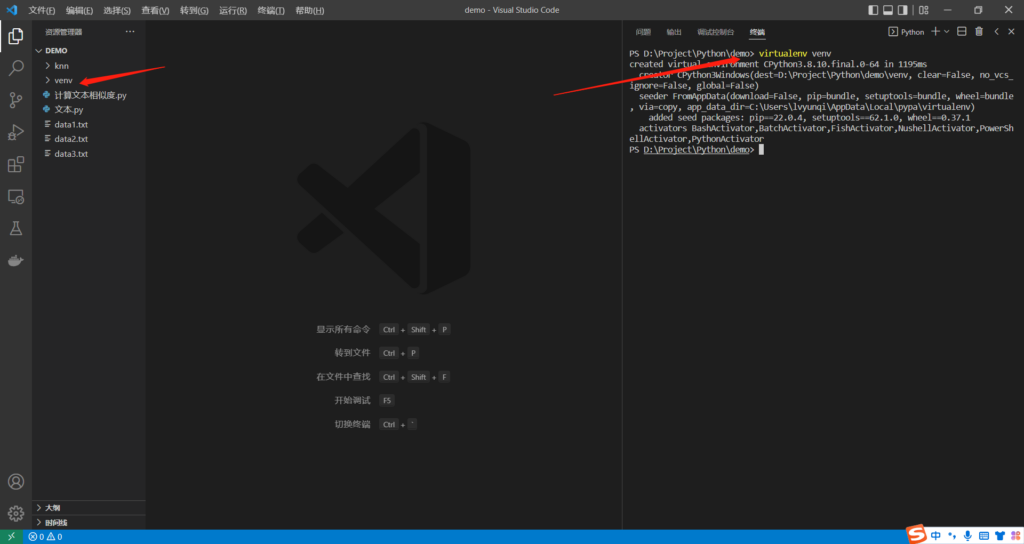
Task: Switch to 终端 terminal tab
Action: (757, 32)
